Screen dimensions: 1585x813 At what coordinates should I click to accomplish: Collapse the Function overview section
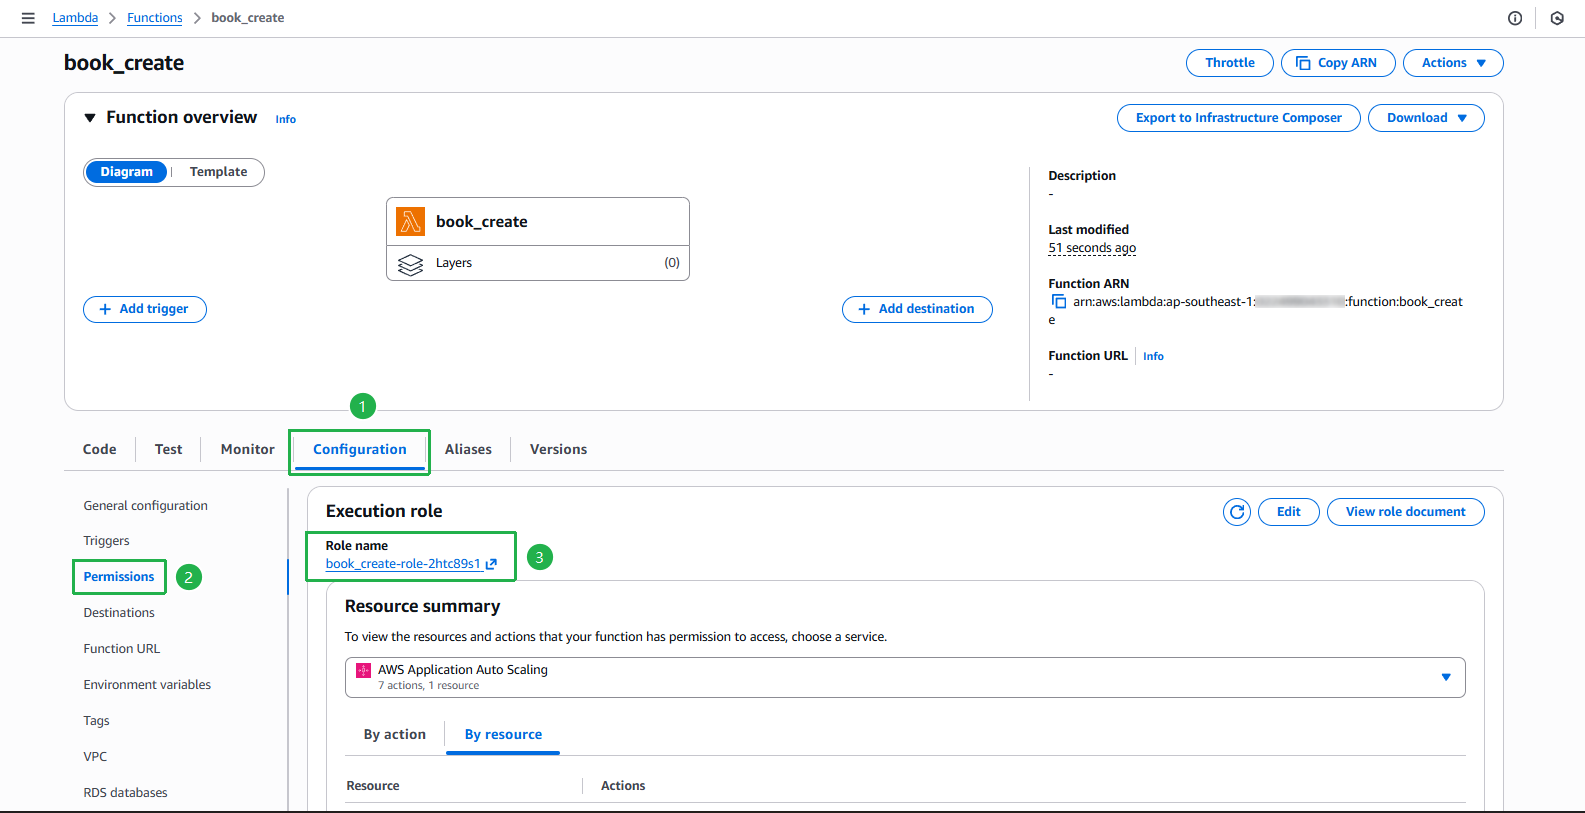click(90, 118)
